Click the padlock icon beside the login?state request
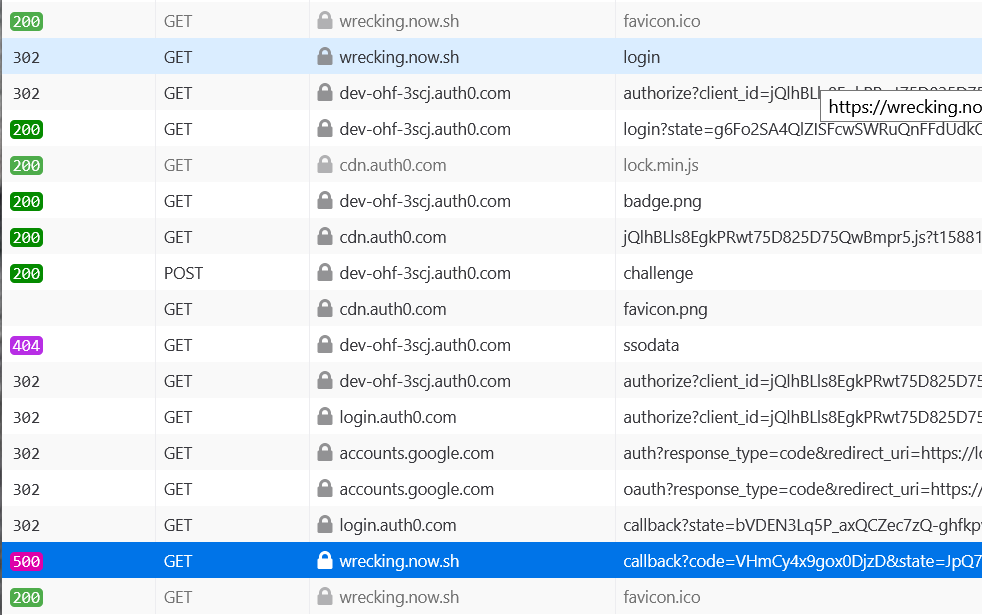The height and width of the screenshot is (615, 982). [x=324, y=128]
